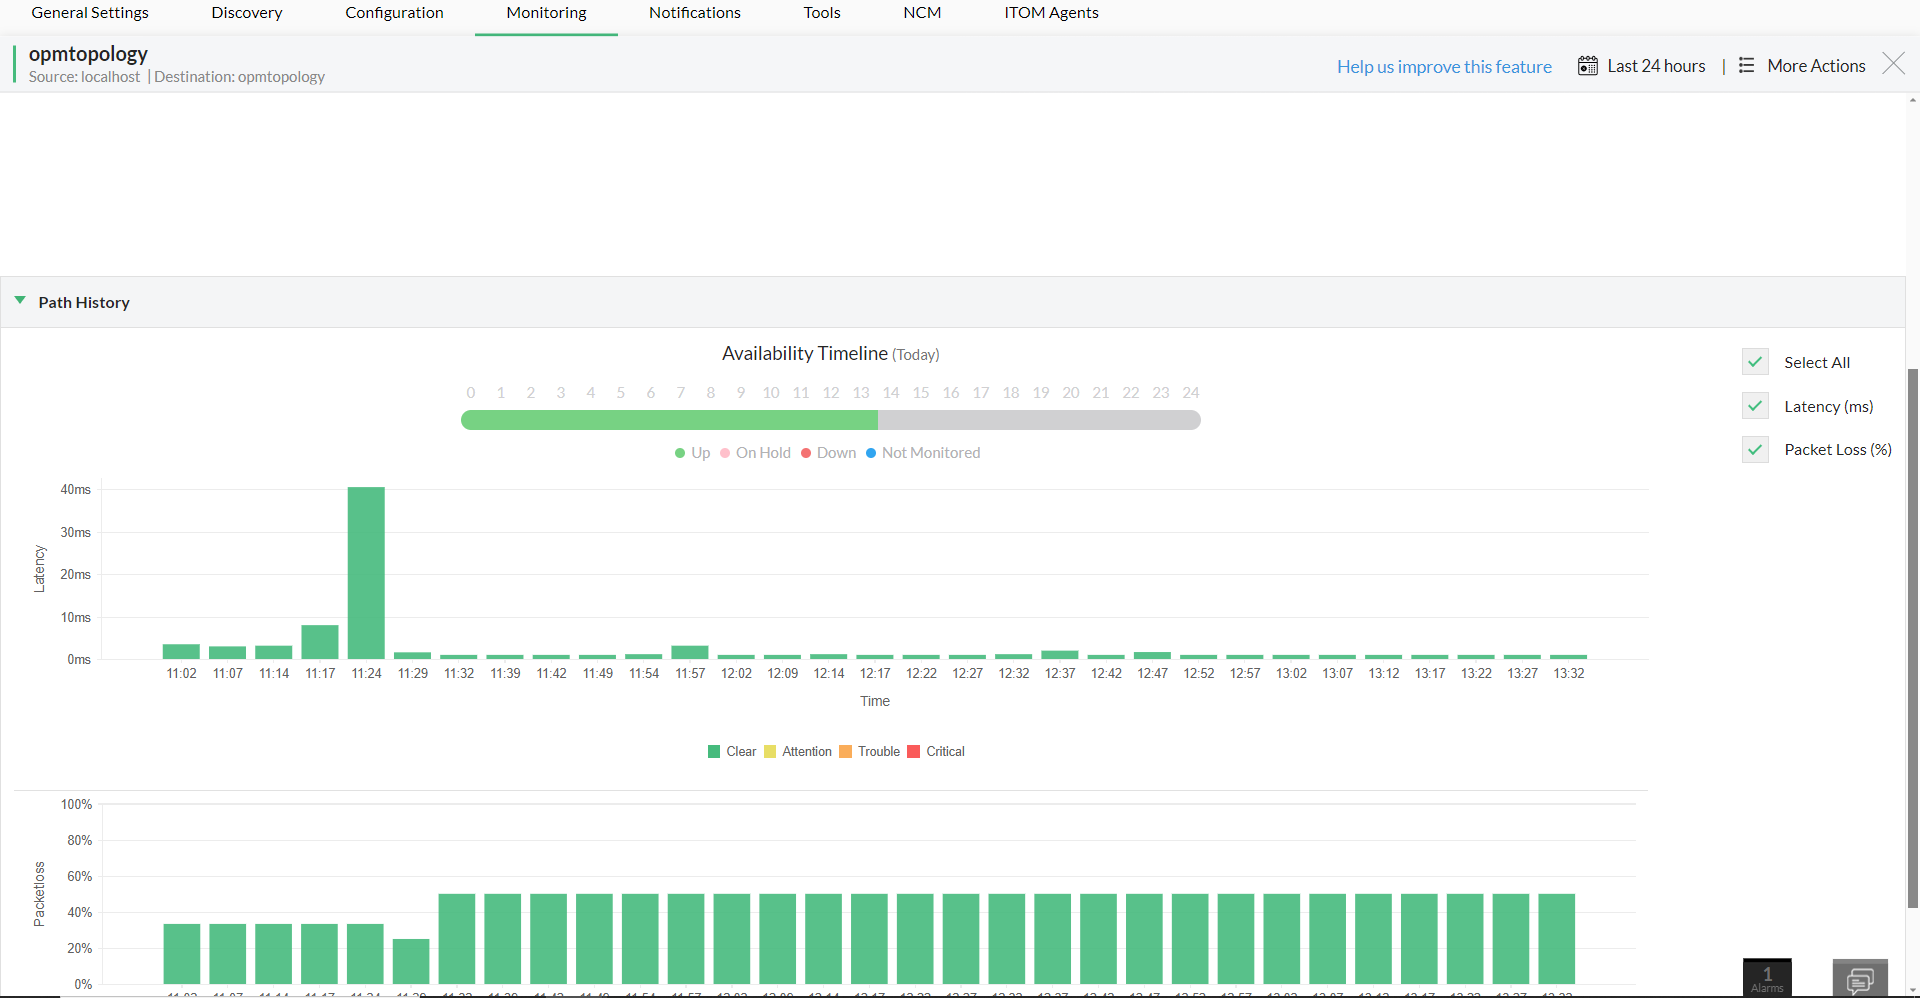1920x998 pixels.
Task: Select the Clear legend square under the latency chart
Action: click(x=713, y=751)
